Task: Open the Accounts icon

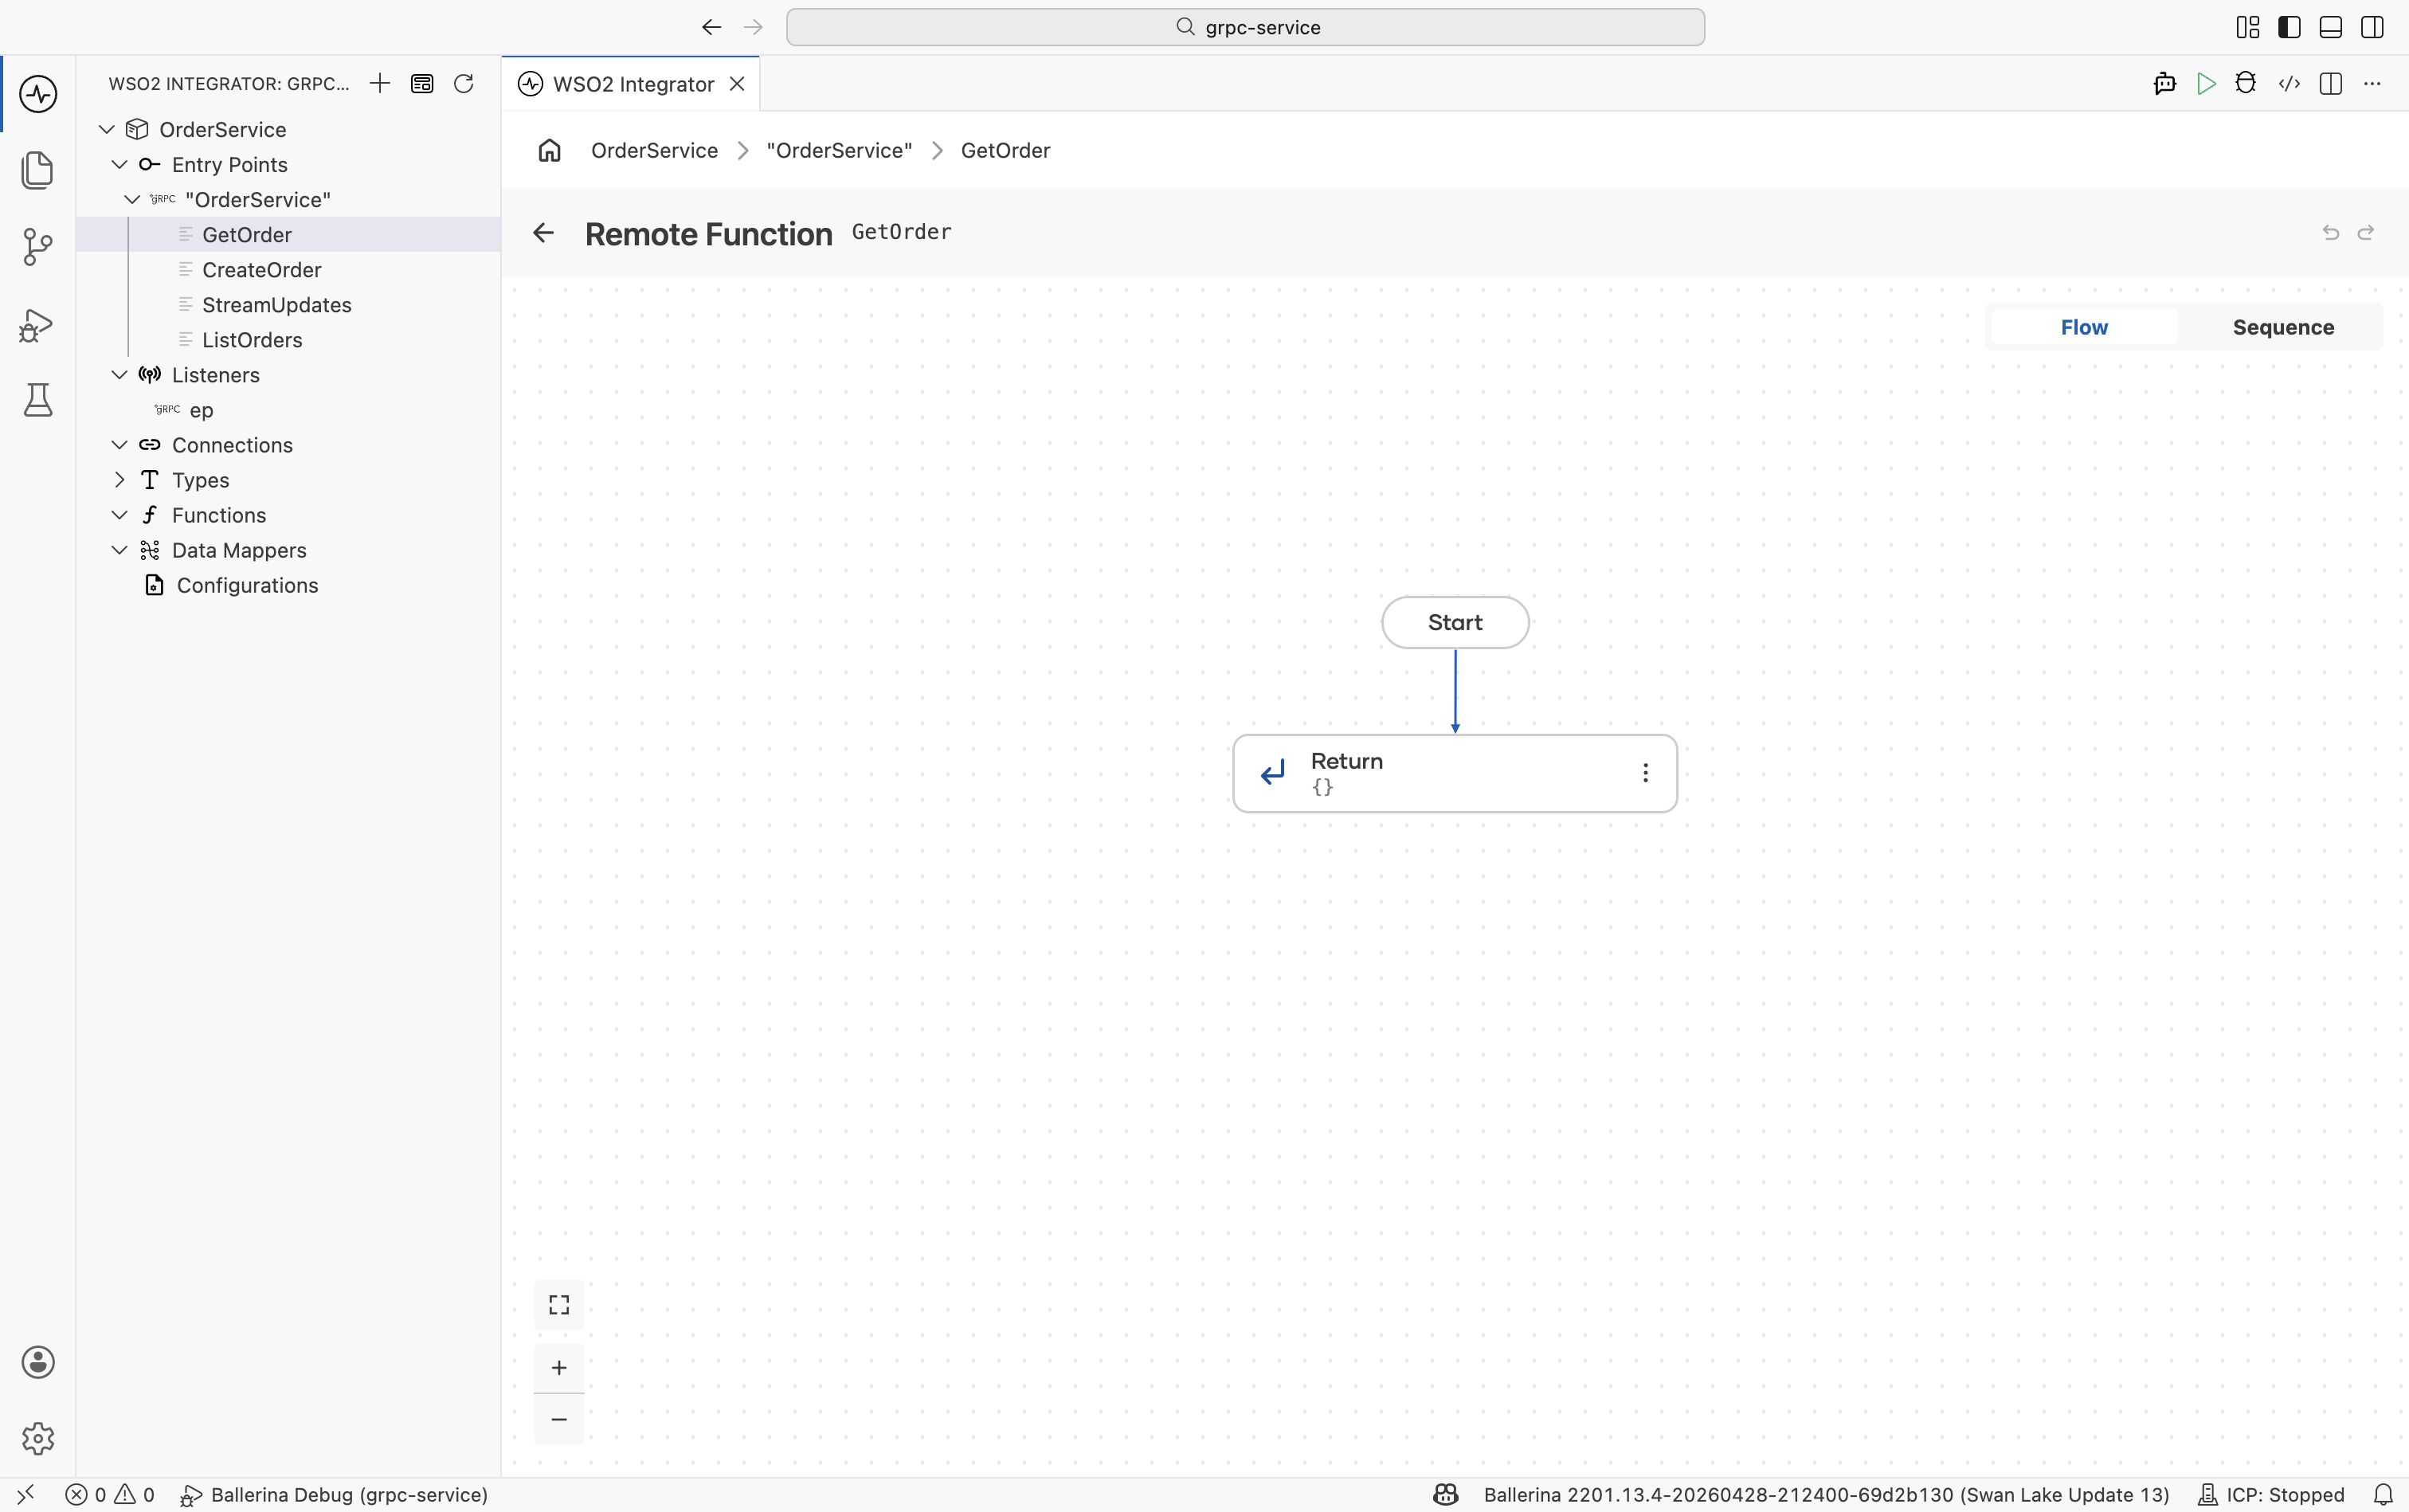Action: [x=38, y=1362]
